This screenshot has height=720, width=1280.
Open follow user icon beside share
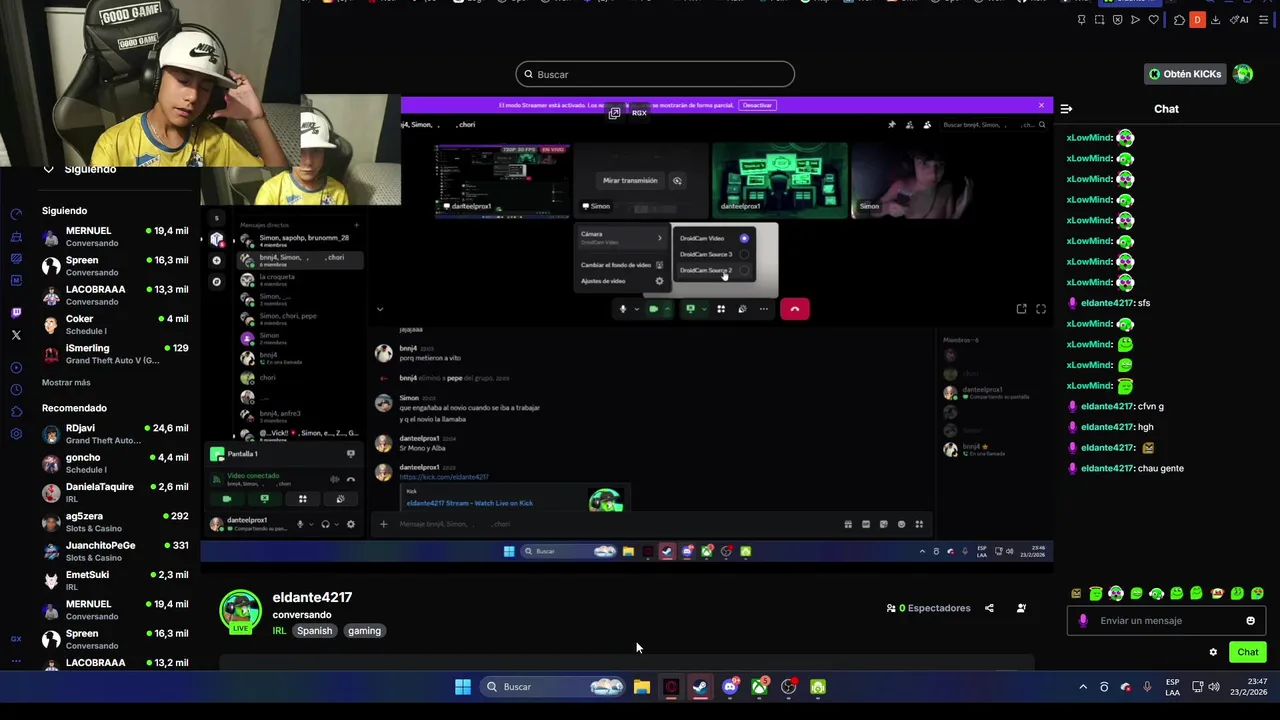point(1021,608)
